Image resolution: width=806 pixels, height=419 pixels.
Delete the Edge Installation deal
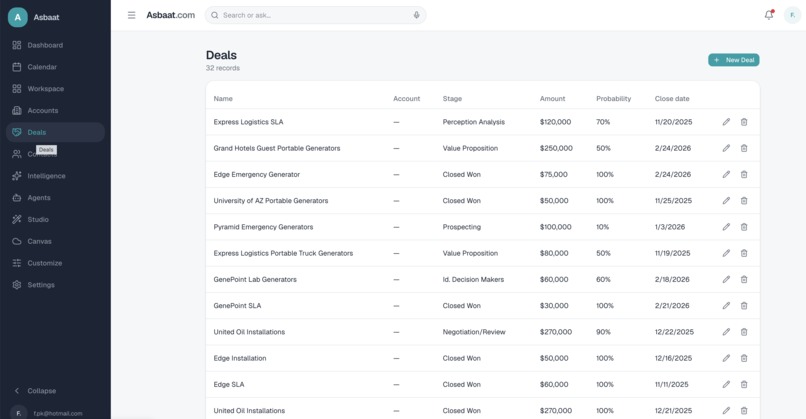[744, 358]
